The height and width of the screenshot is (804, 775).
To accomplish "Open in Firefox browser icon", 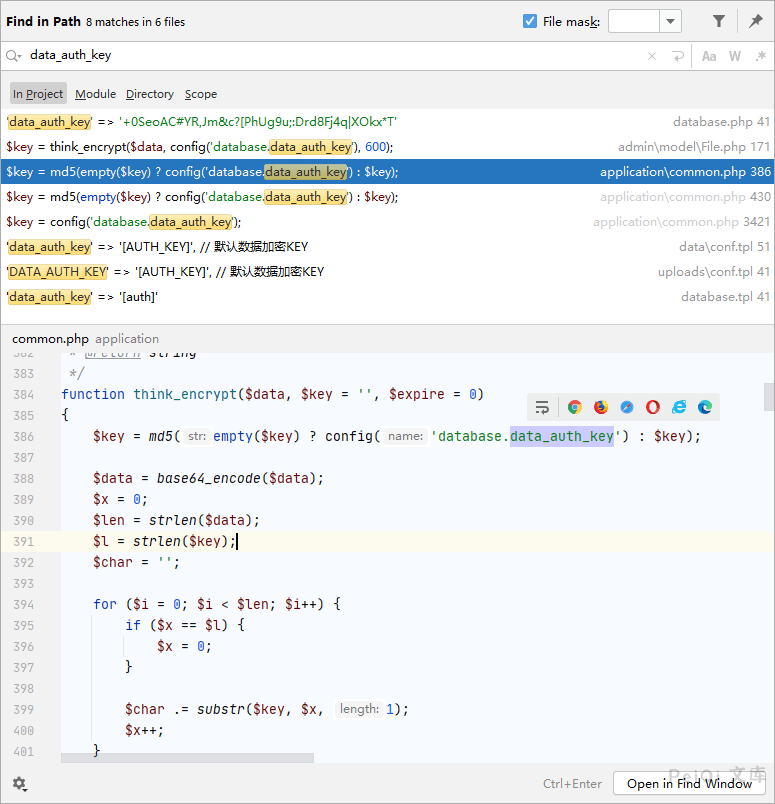I will 600,407.
